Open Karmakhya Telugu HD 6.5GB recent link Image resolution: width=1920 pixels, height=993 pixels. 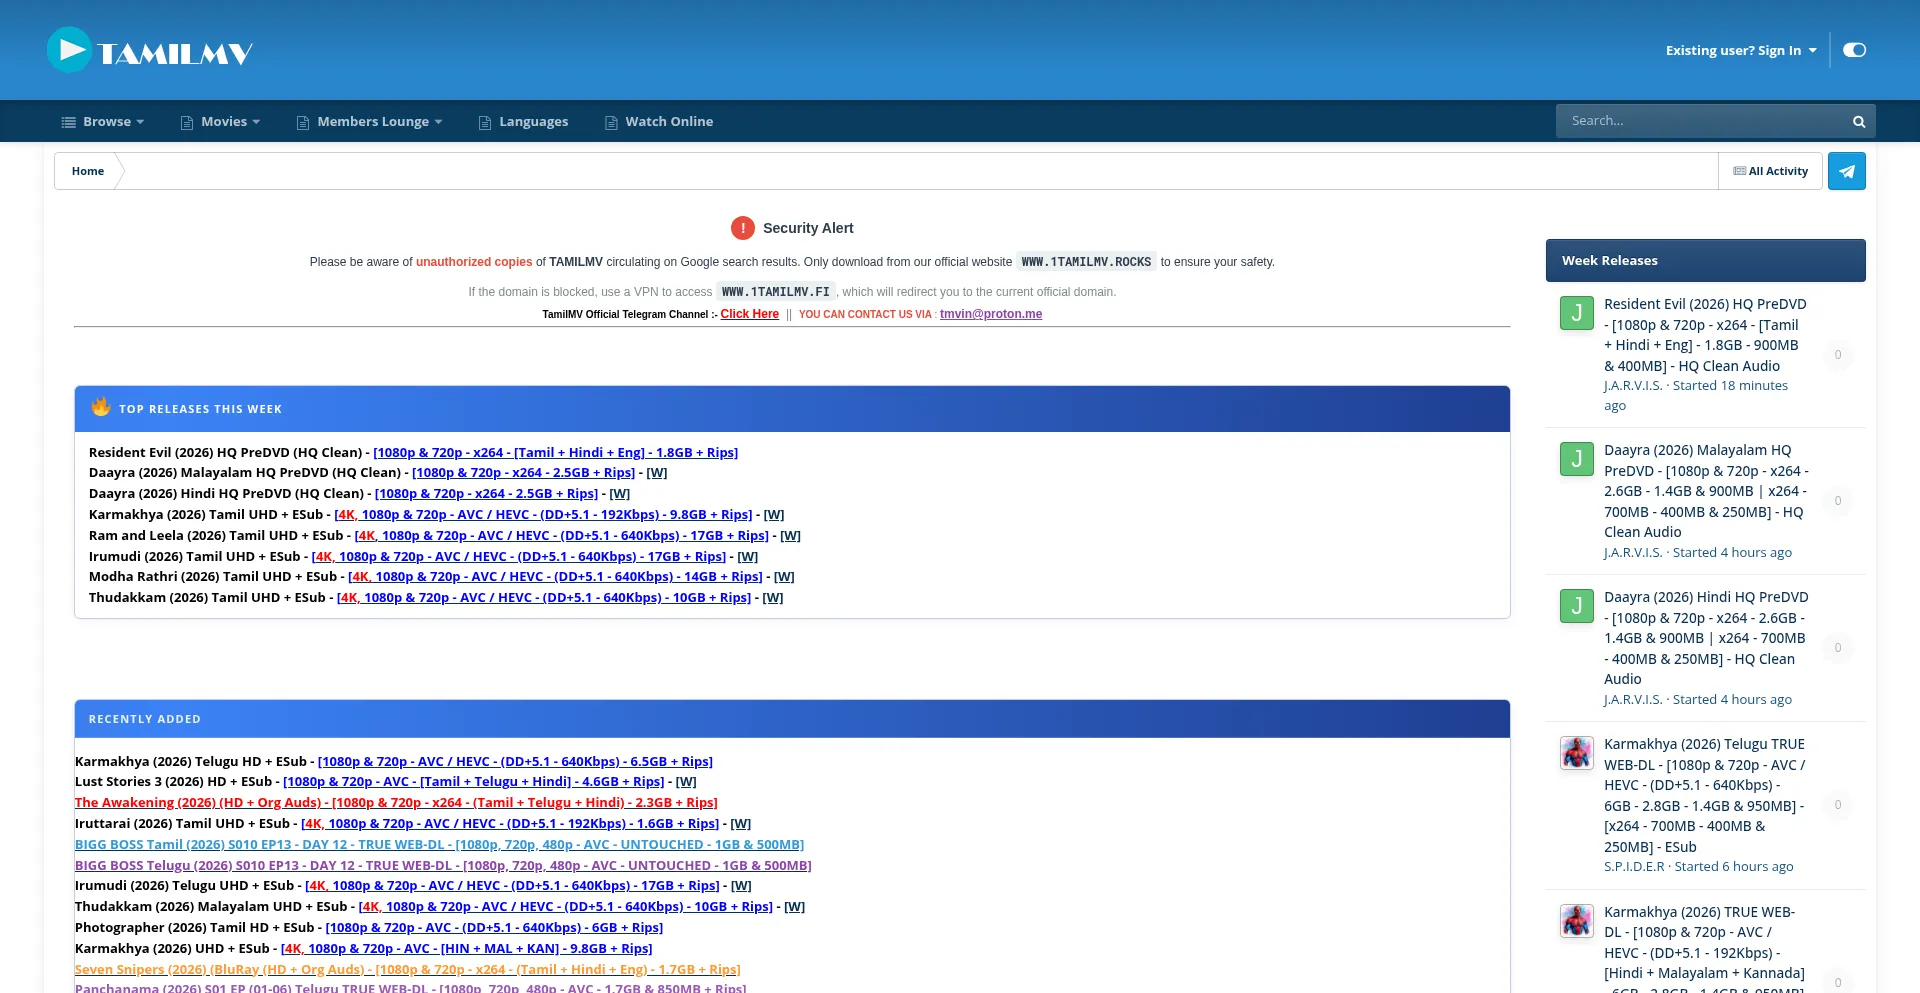(x=515, y=762)
